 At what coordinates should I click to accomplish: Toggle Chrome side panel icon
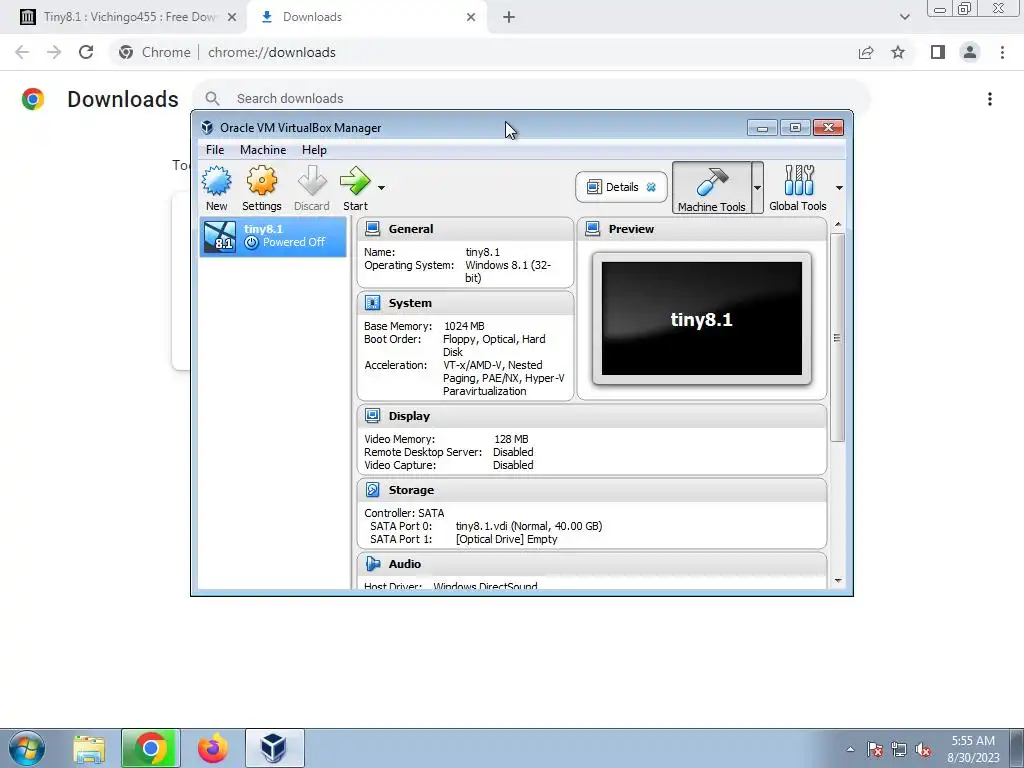tap(938, 52)
